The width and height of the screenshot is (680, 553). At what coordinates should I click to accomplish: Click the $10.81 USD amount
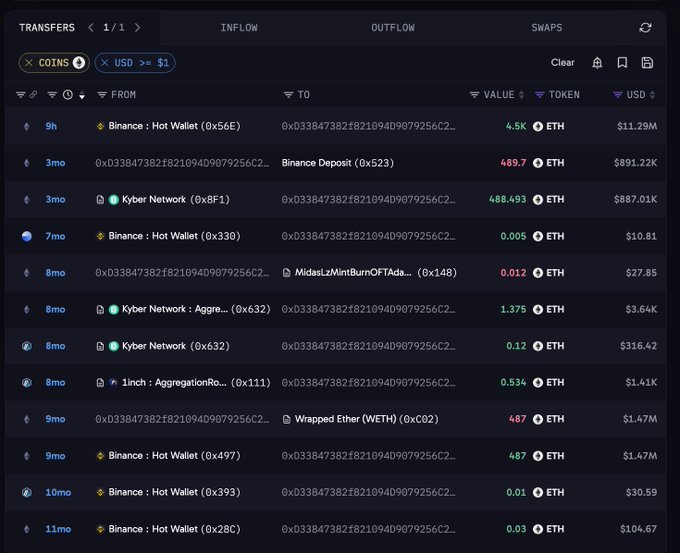641,236
